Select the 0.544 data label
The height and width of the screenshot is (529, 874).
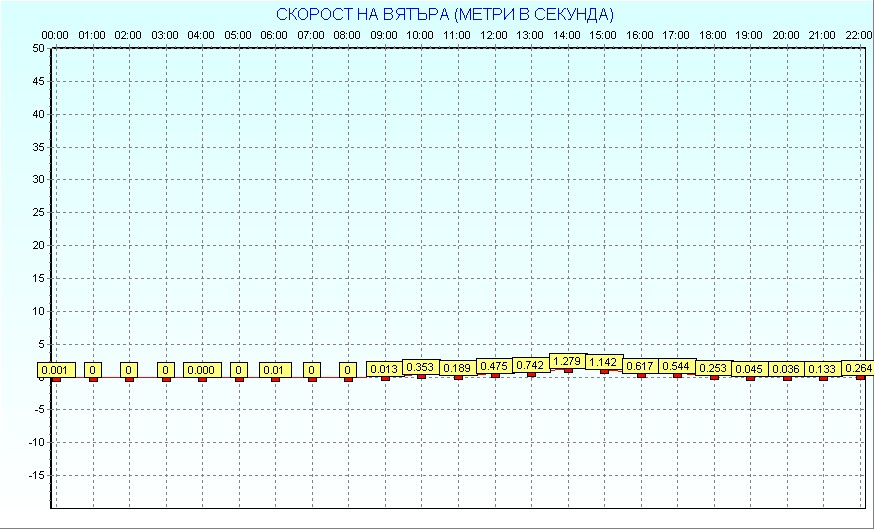click(x=677, y=366)
